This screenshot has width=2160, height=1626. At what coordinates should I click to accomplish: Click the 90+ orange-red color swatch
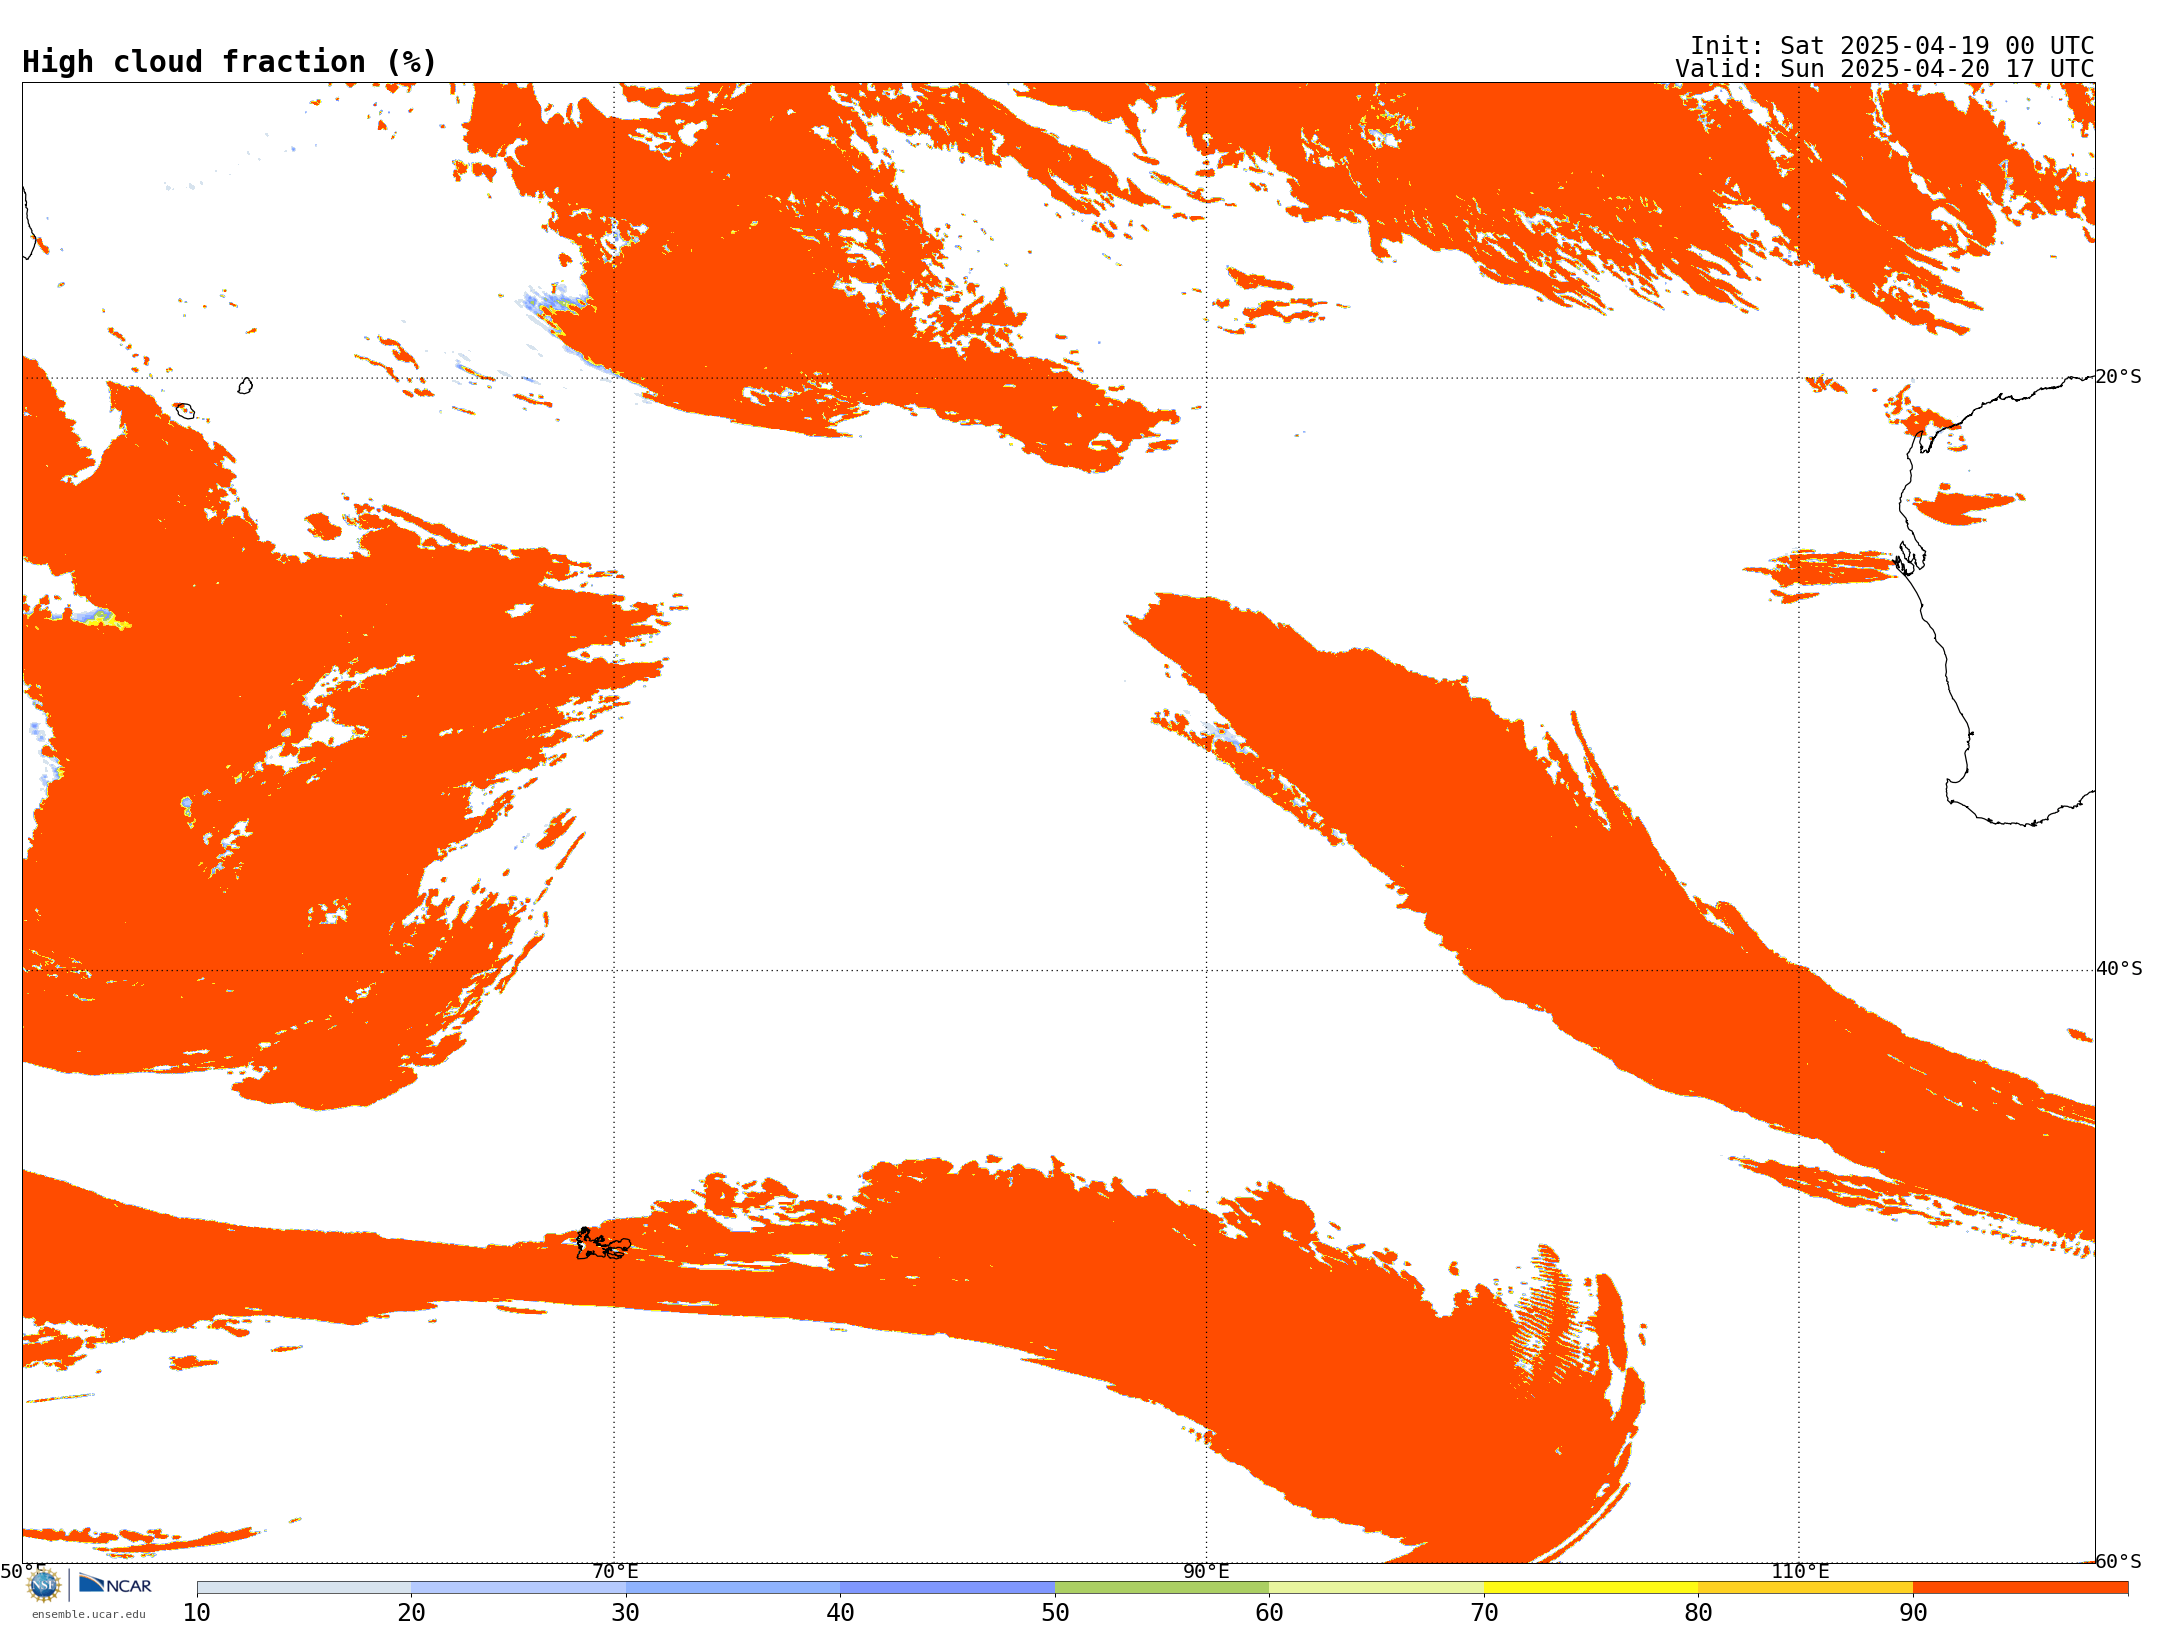pyautogui.click(x=2020, y=1588)
